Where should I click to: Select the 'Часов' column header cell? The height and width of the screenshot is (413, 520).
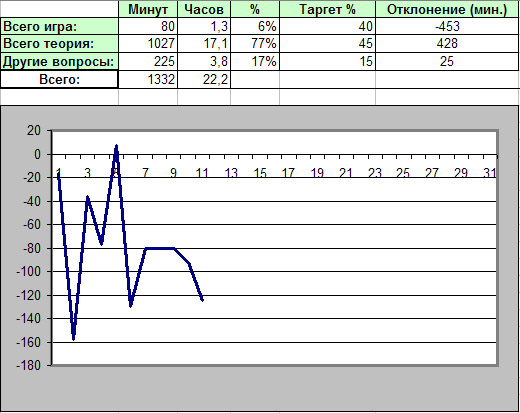[x=204, y=9]
